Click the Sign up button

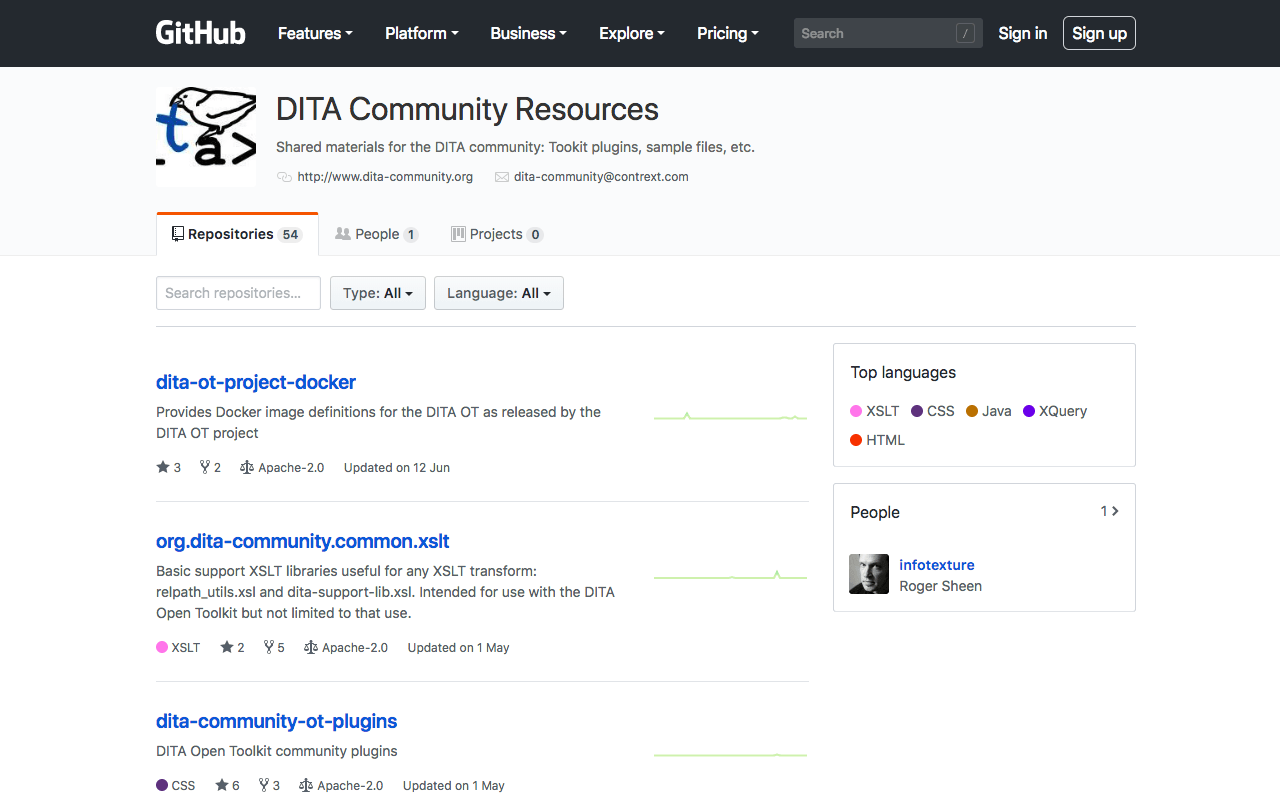point(1099,33)
